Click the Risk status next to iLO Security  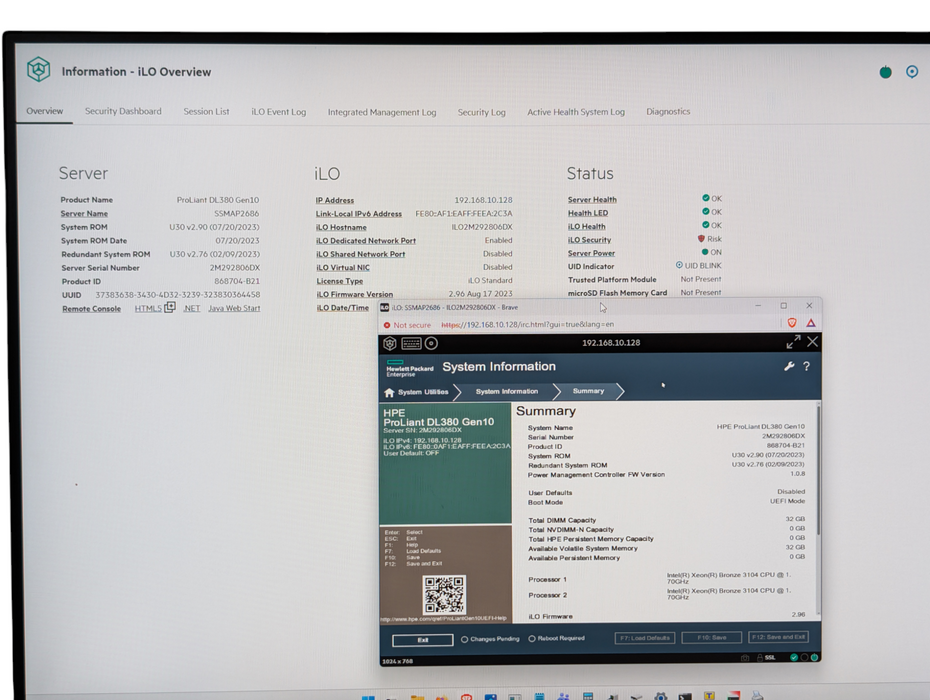coord(709,239)
